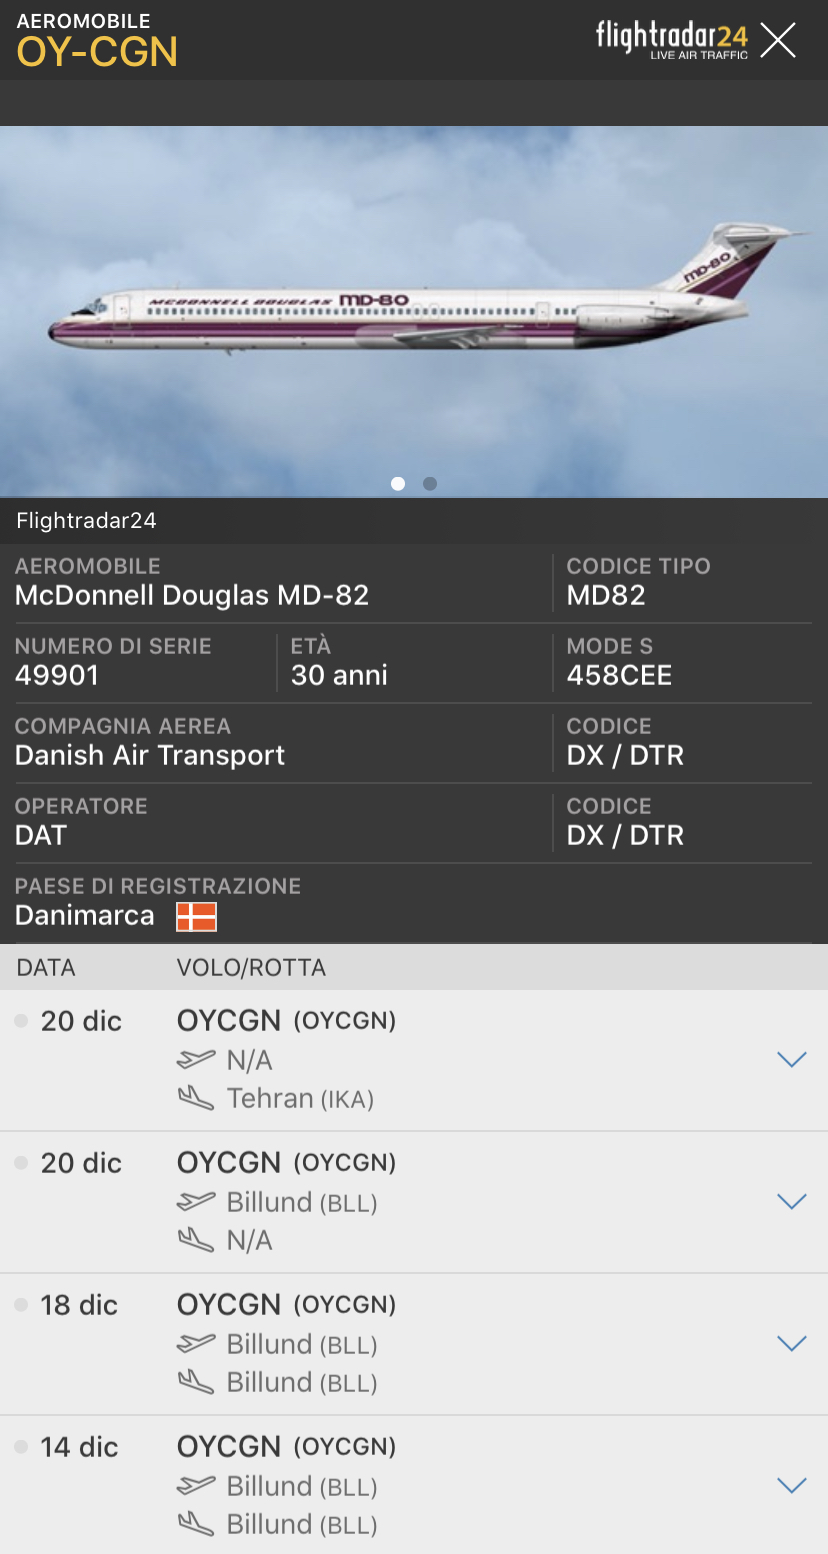
Task: Tap the flightradar24 logo
Action: [x=671, y=40]
